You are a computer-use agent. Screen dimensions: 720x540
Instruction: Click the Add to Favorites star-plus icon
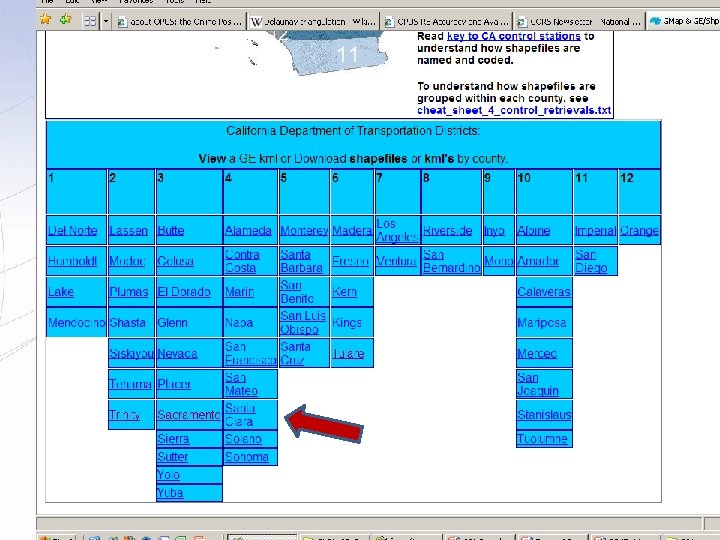66,19
